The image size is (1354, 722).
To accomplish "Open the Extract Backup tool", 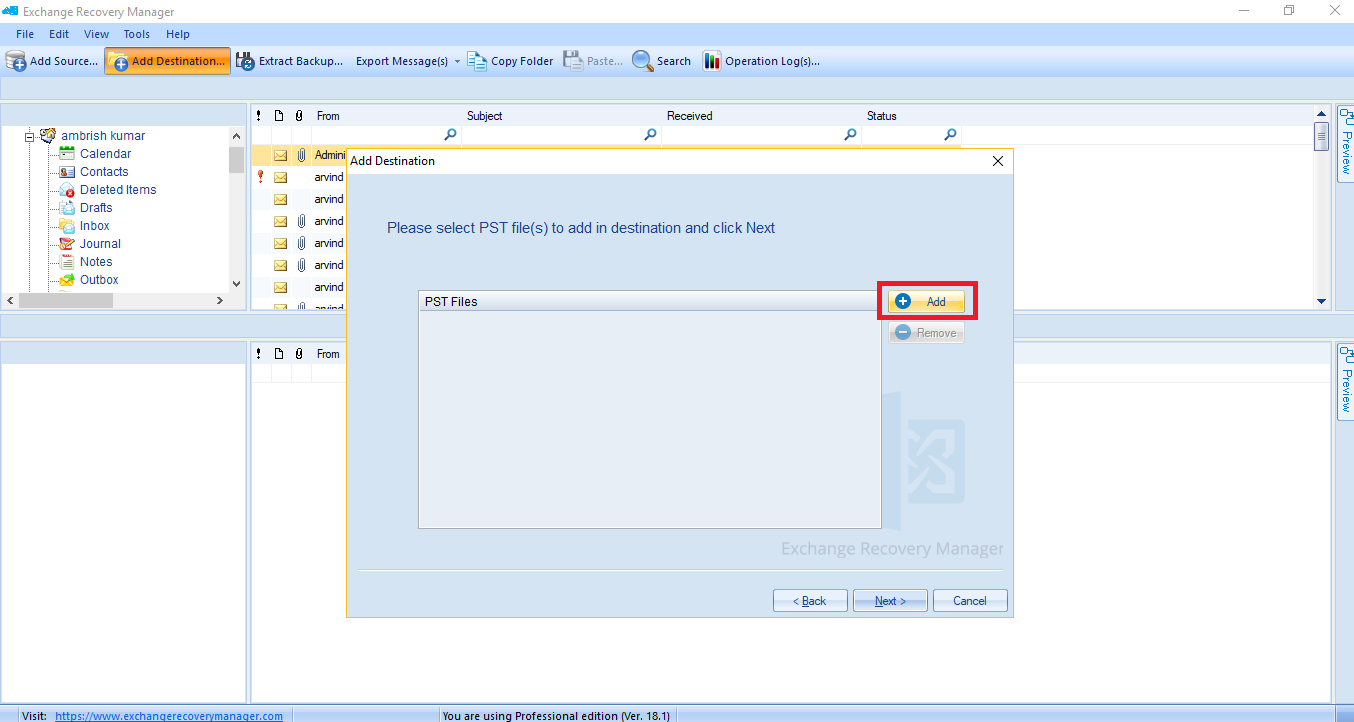I will pyautogui.click(x=290, y=61).
